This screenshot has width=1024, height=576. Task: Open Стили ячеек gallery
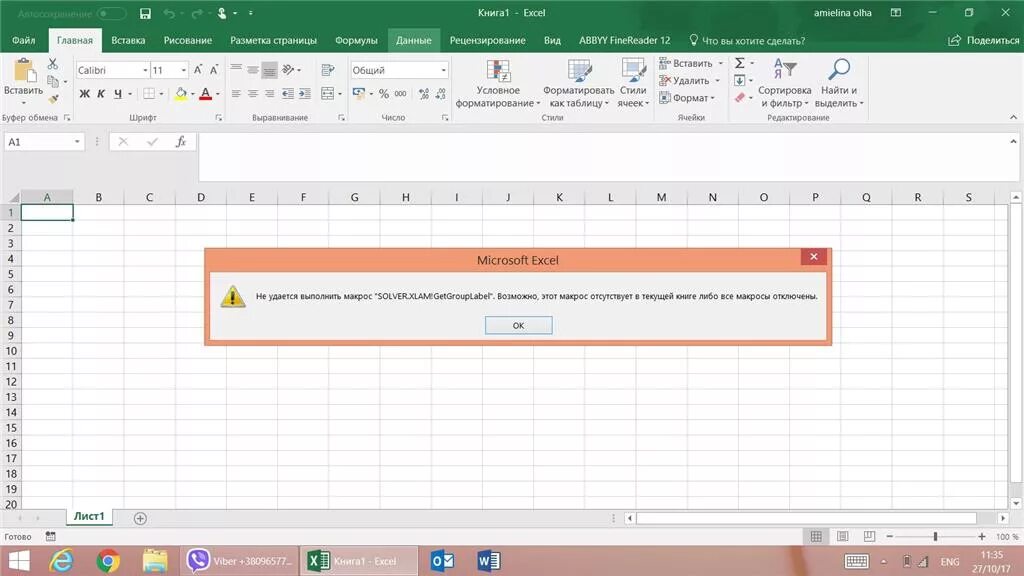tap(633, 84)
